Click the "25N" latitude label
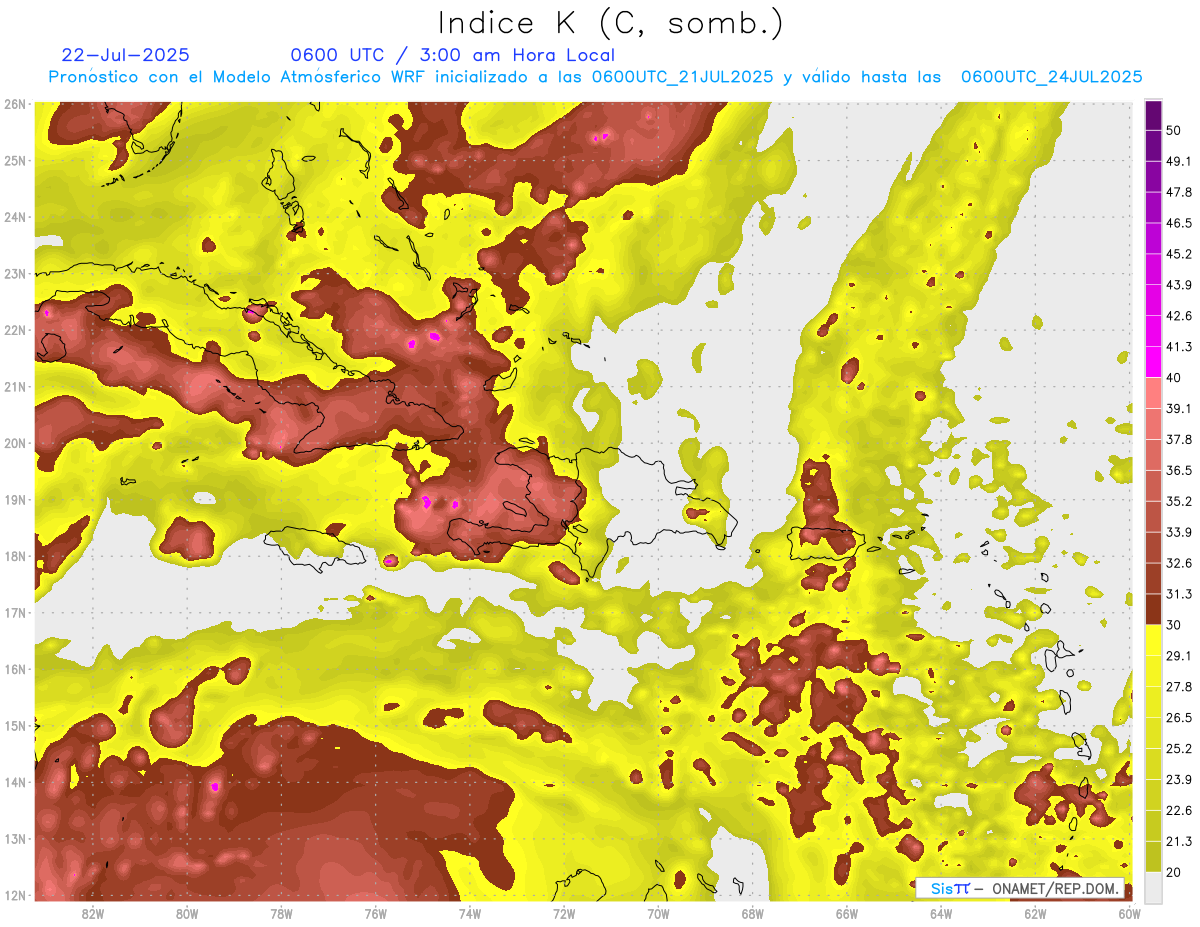 (15, 161)
